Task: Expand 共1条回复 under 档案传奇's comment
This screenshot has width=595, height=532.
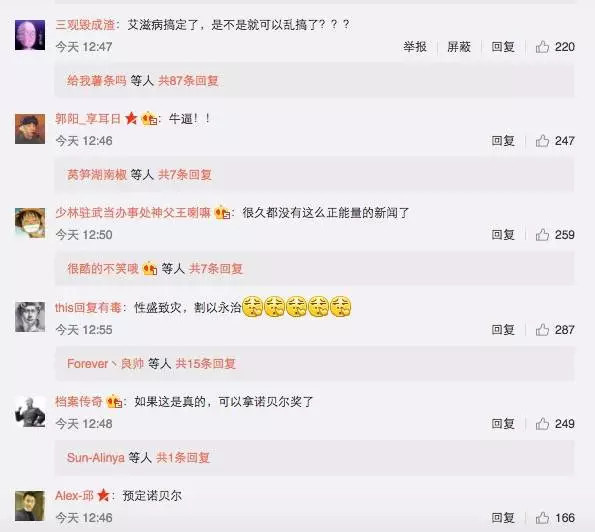Action: (183, 458)
